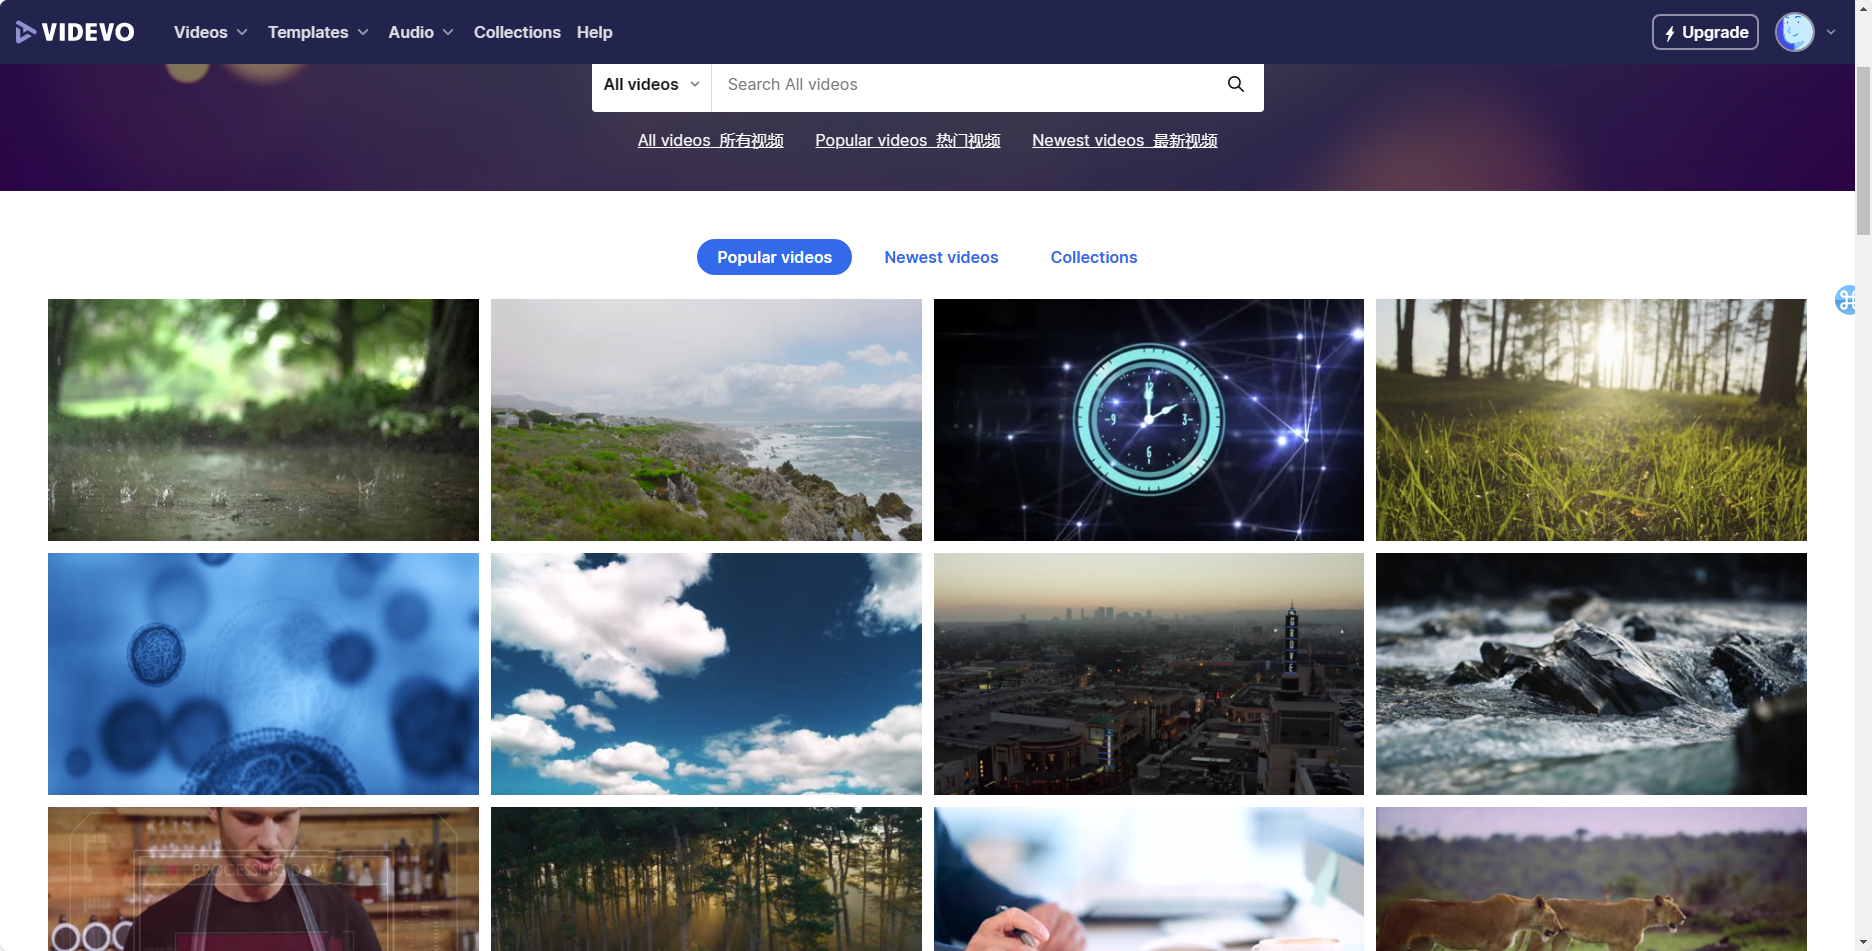
Task: Expand the Audio menu
Action: click(x=421, y=32)
